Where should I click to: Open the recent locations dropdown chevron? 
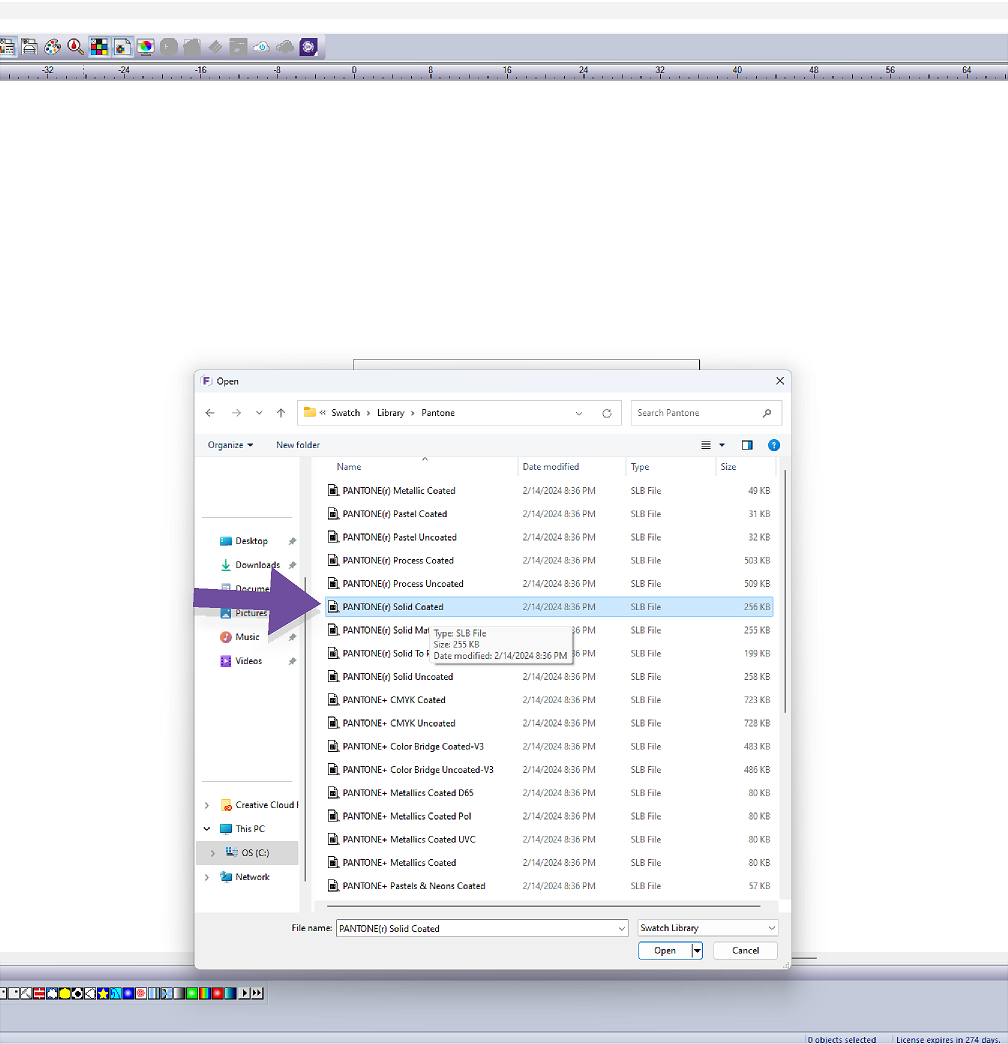click(x=259, y=413)
